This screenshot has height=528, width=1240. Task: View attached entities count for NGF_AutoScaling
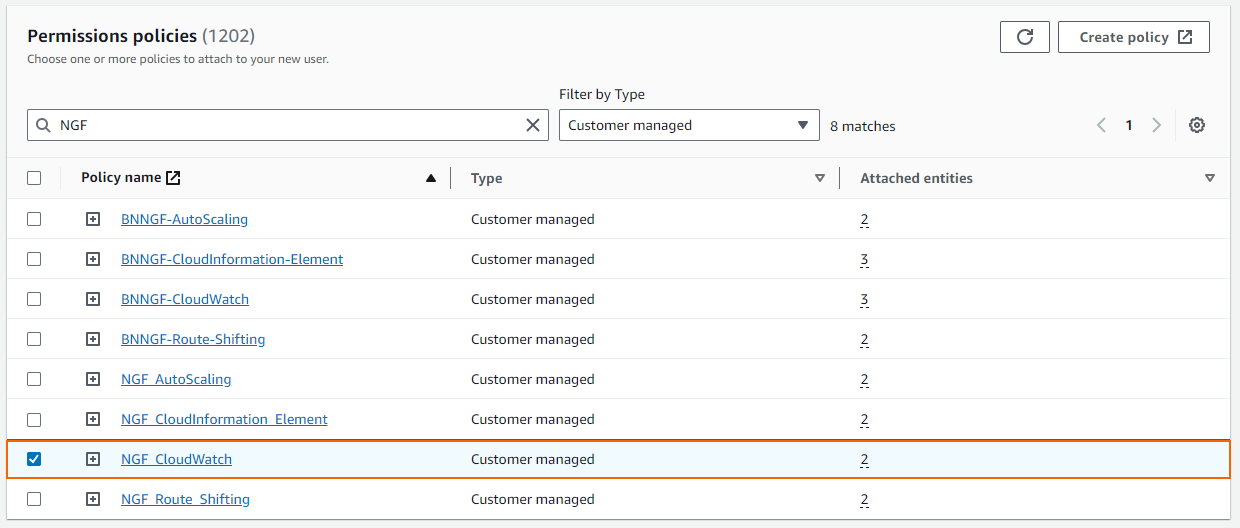[x=864, y=379]
